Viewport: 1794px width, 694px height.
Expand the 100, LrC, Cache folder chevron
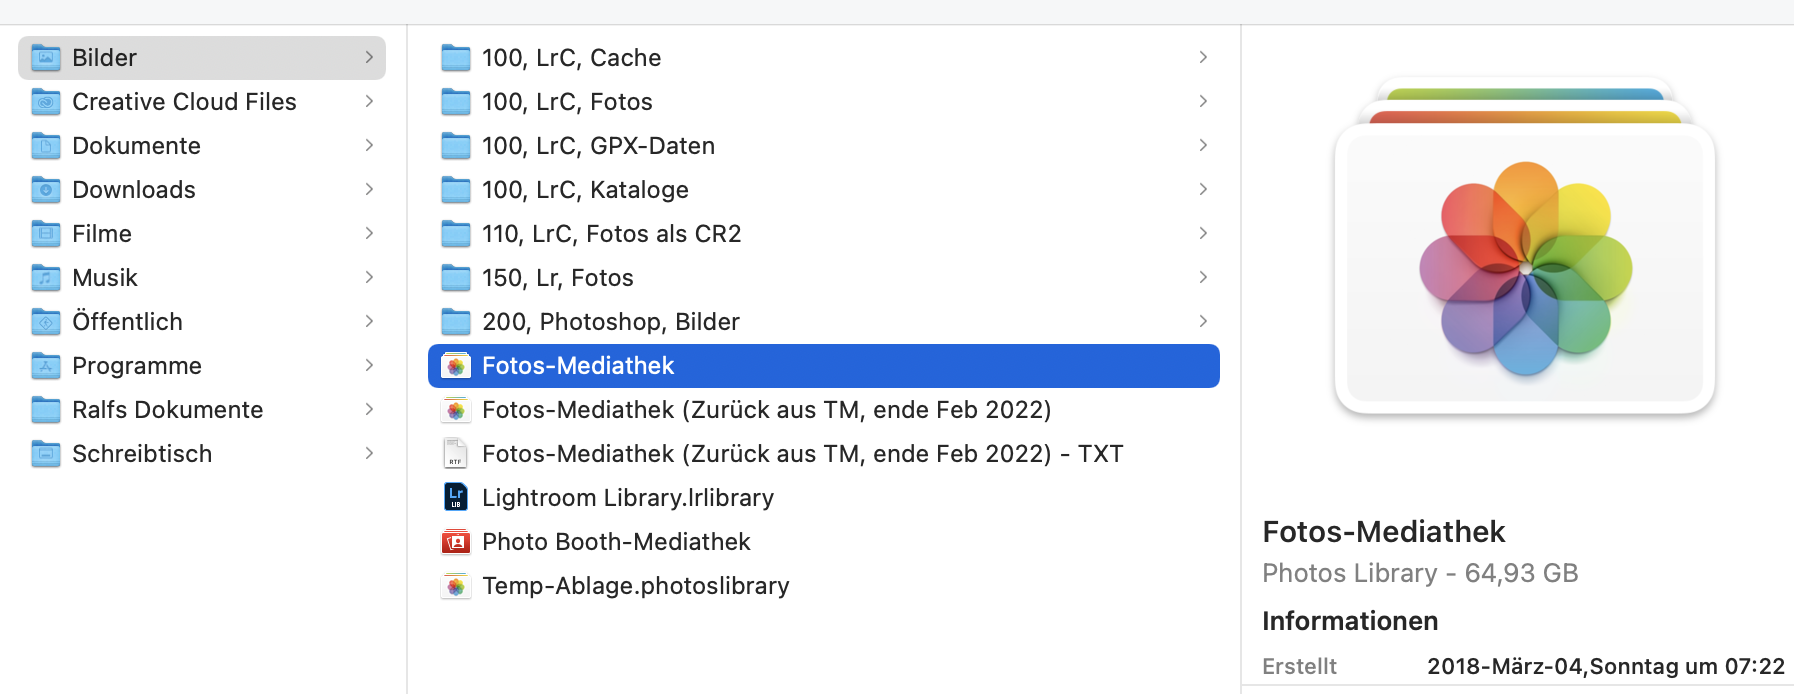click(1203, 58)
